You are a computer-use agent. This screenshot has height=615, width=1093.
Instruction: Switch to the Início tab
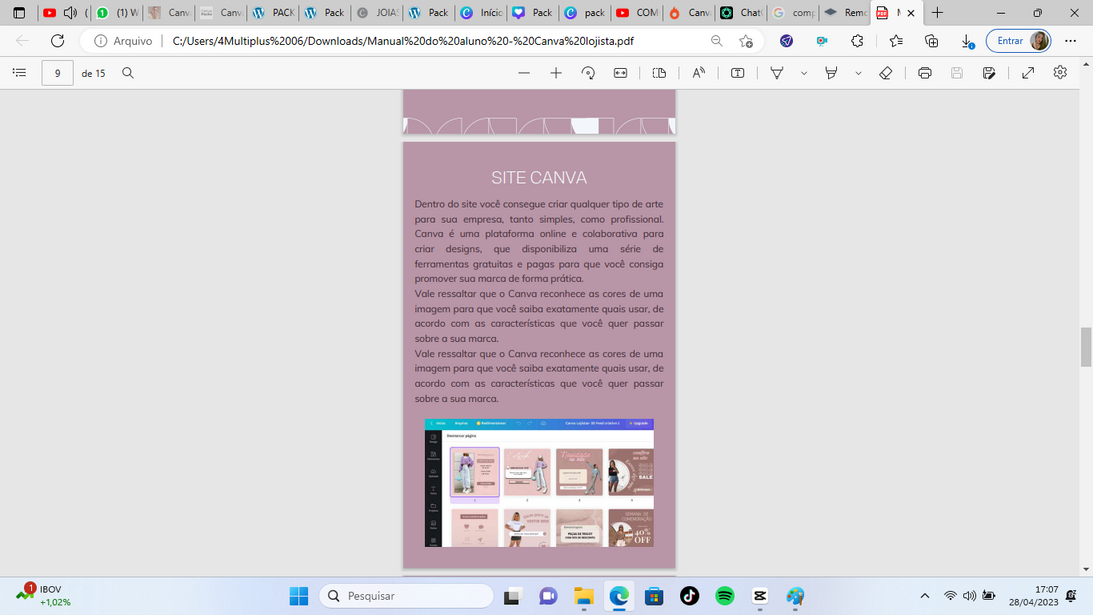(x=481, y=13)
